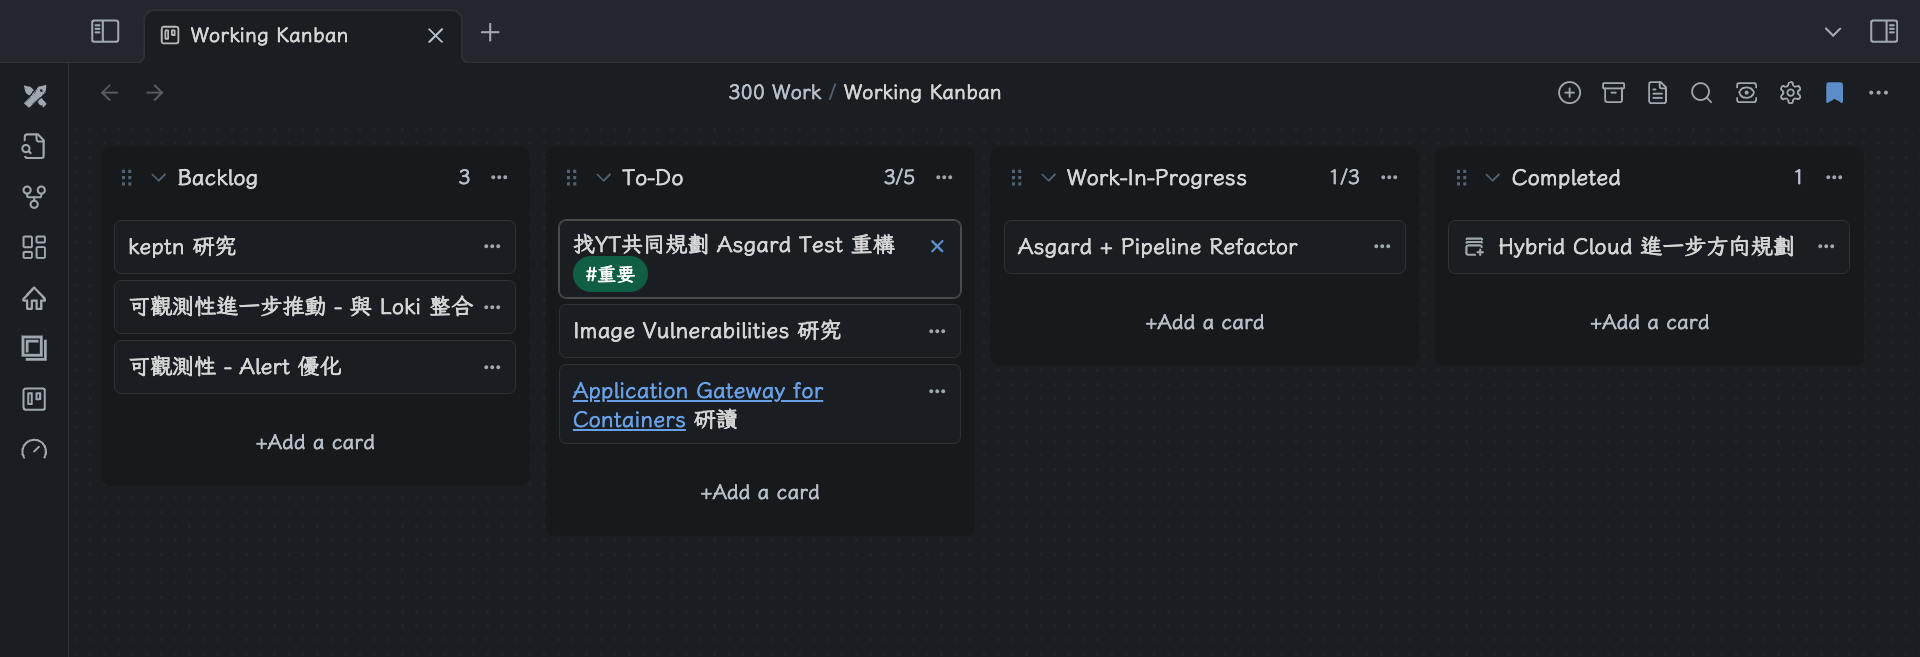Open options for Application Gateway card
The height and width of the screenshot is (657, 1920).
(x=937, y=391)
